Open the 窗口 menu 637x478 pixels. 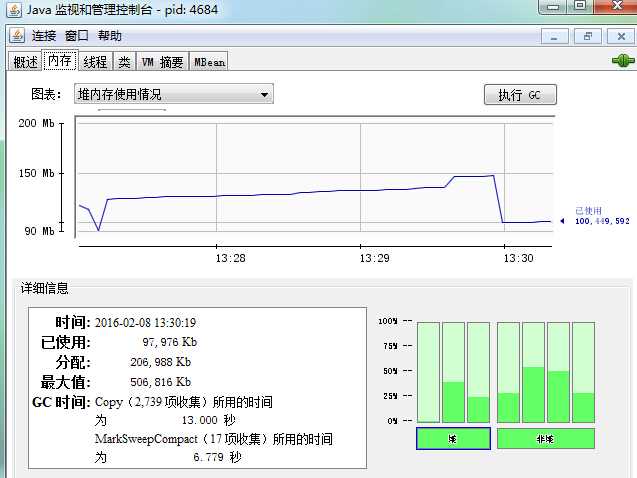pyautogui.click(x=76, y=36)
